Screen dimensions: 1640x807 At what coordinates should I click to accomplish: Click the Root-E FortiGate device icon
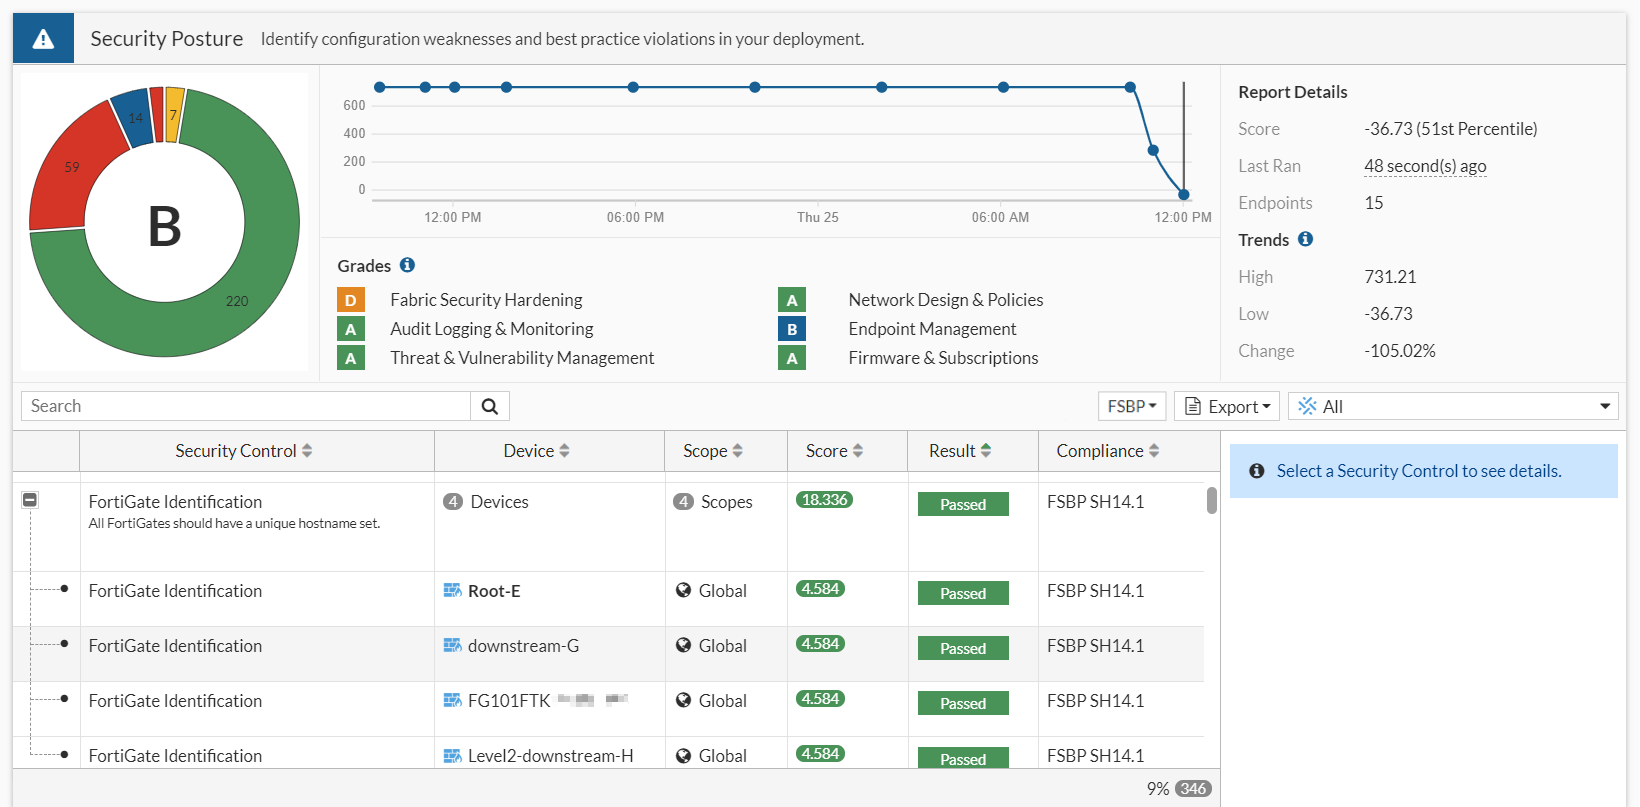tap(452, 591)
